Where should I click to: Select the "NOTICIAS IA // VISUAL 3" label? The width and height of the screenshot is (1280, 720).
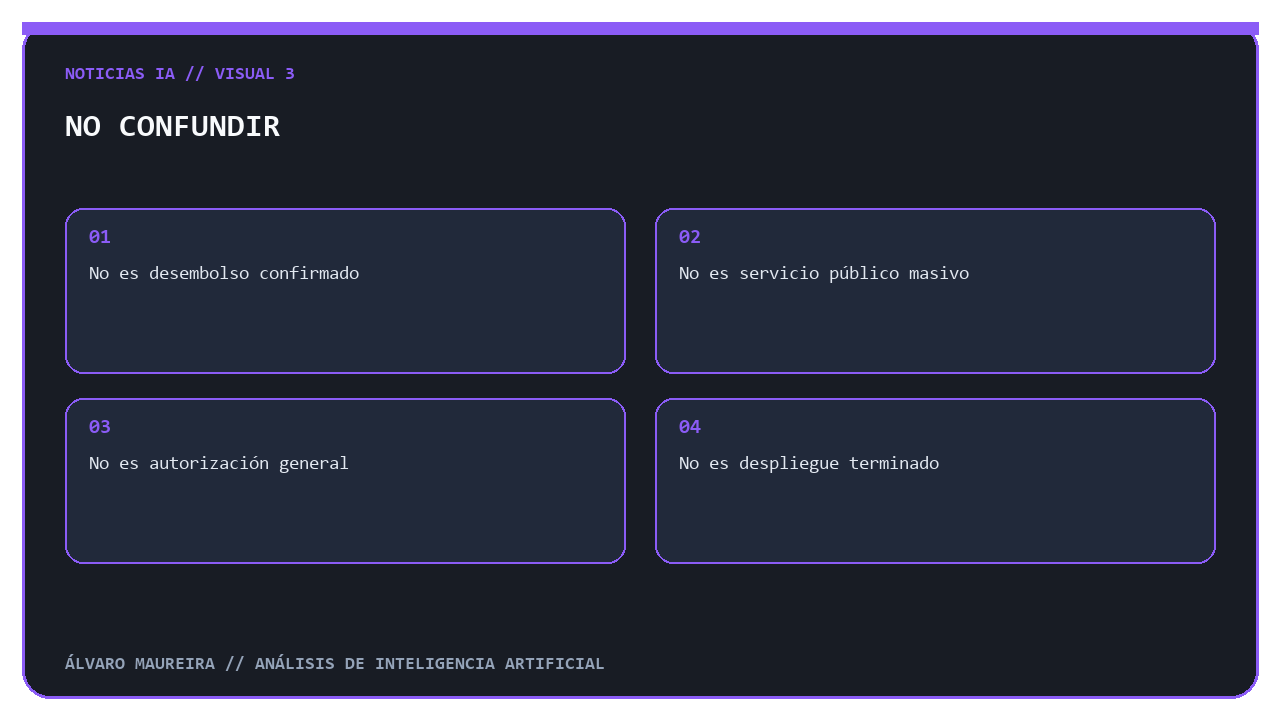[180, 73]
